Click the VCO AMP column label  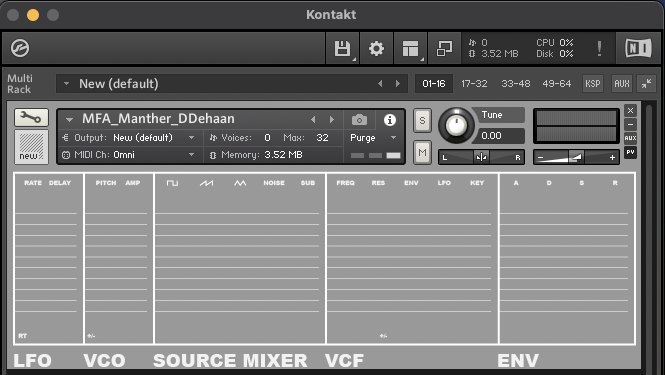[x=133, y=183]
